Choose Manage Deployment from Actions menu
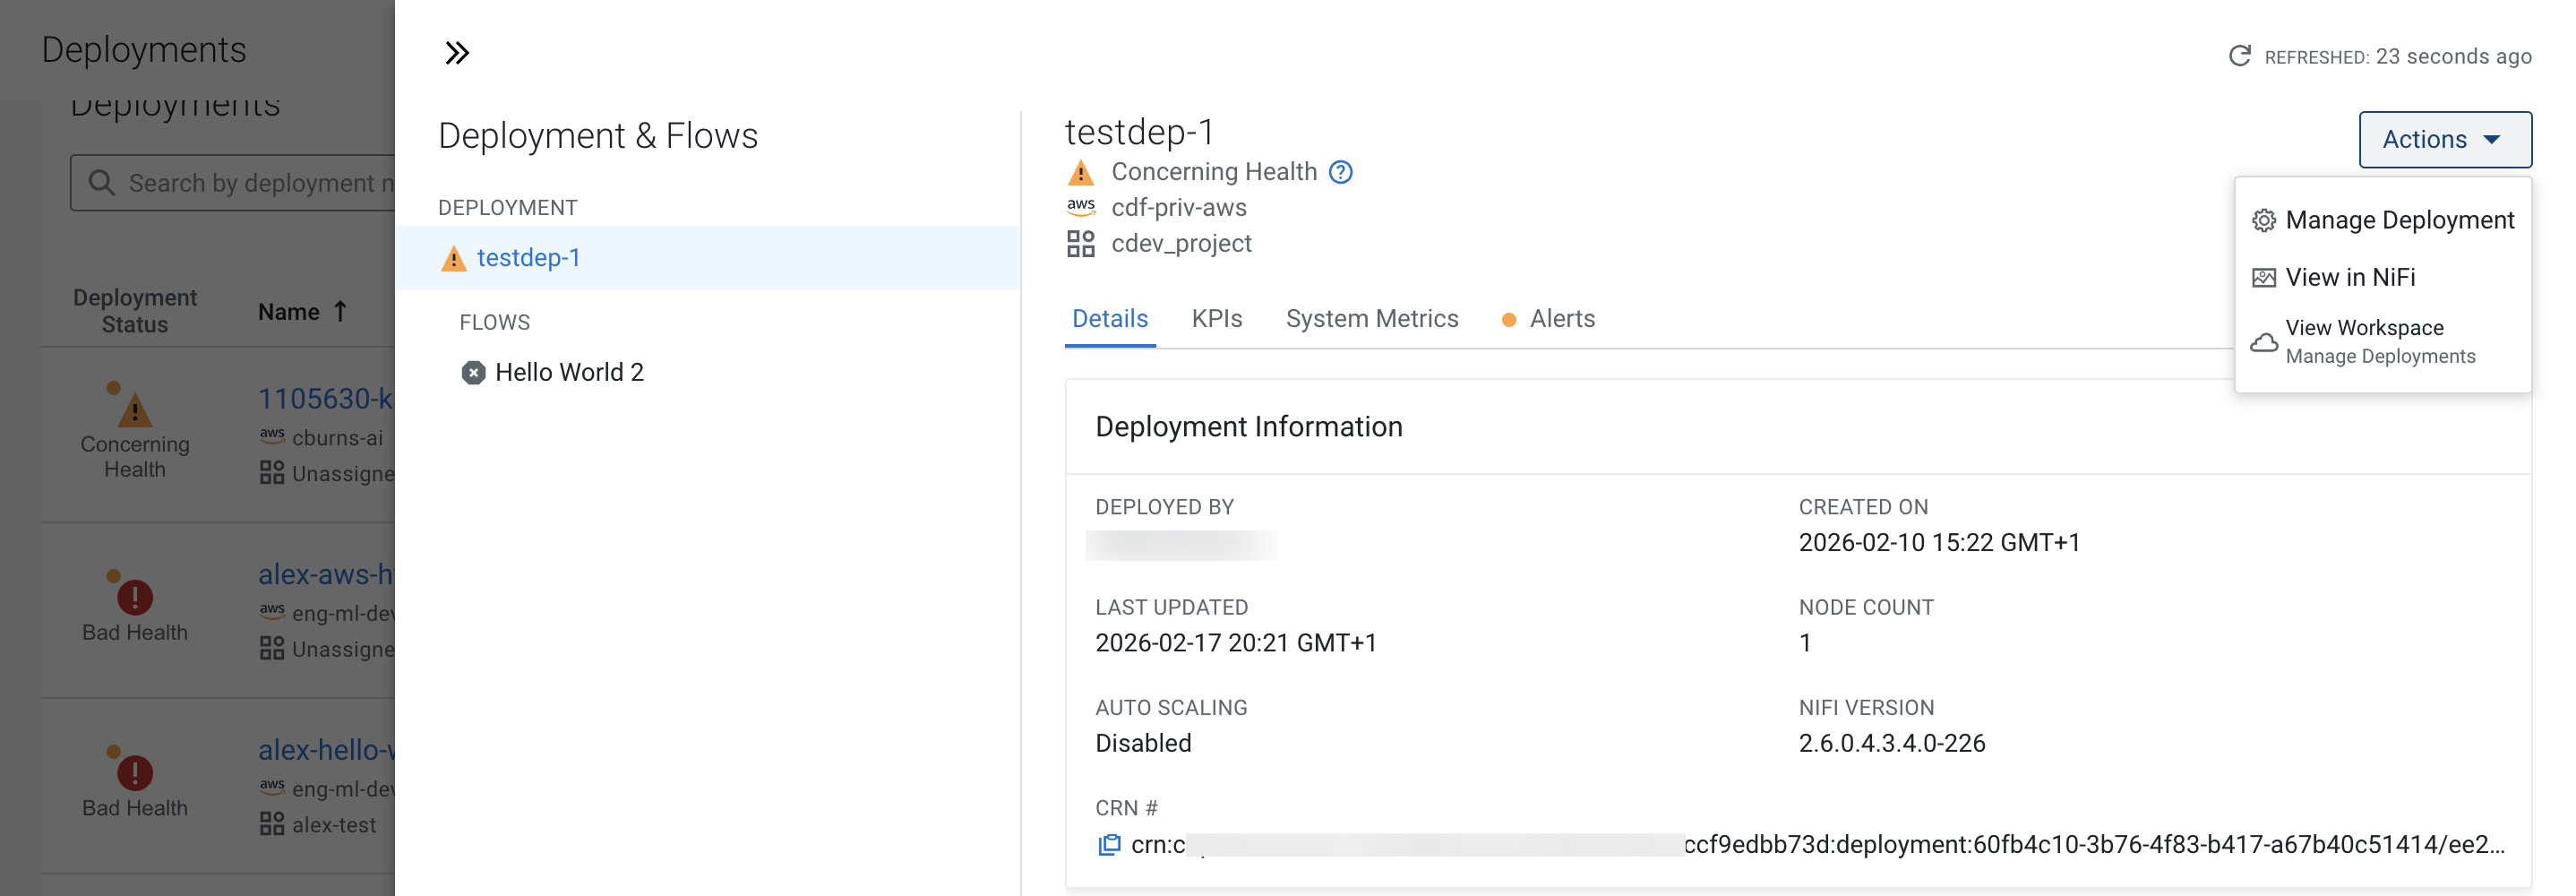The width and height of the screenshot is (2576, 896). 2398,220
